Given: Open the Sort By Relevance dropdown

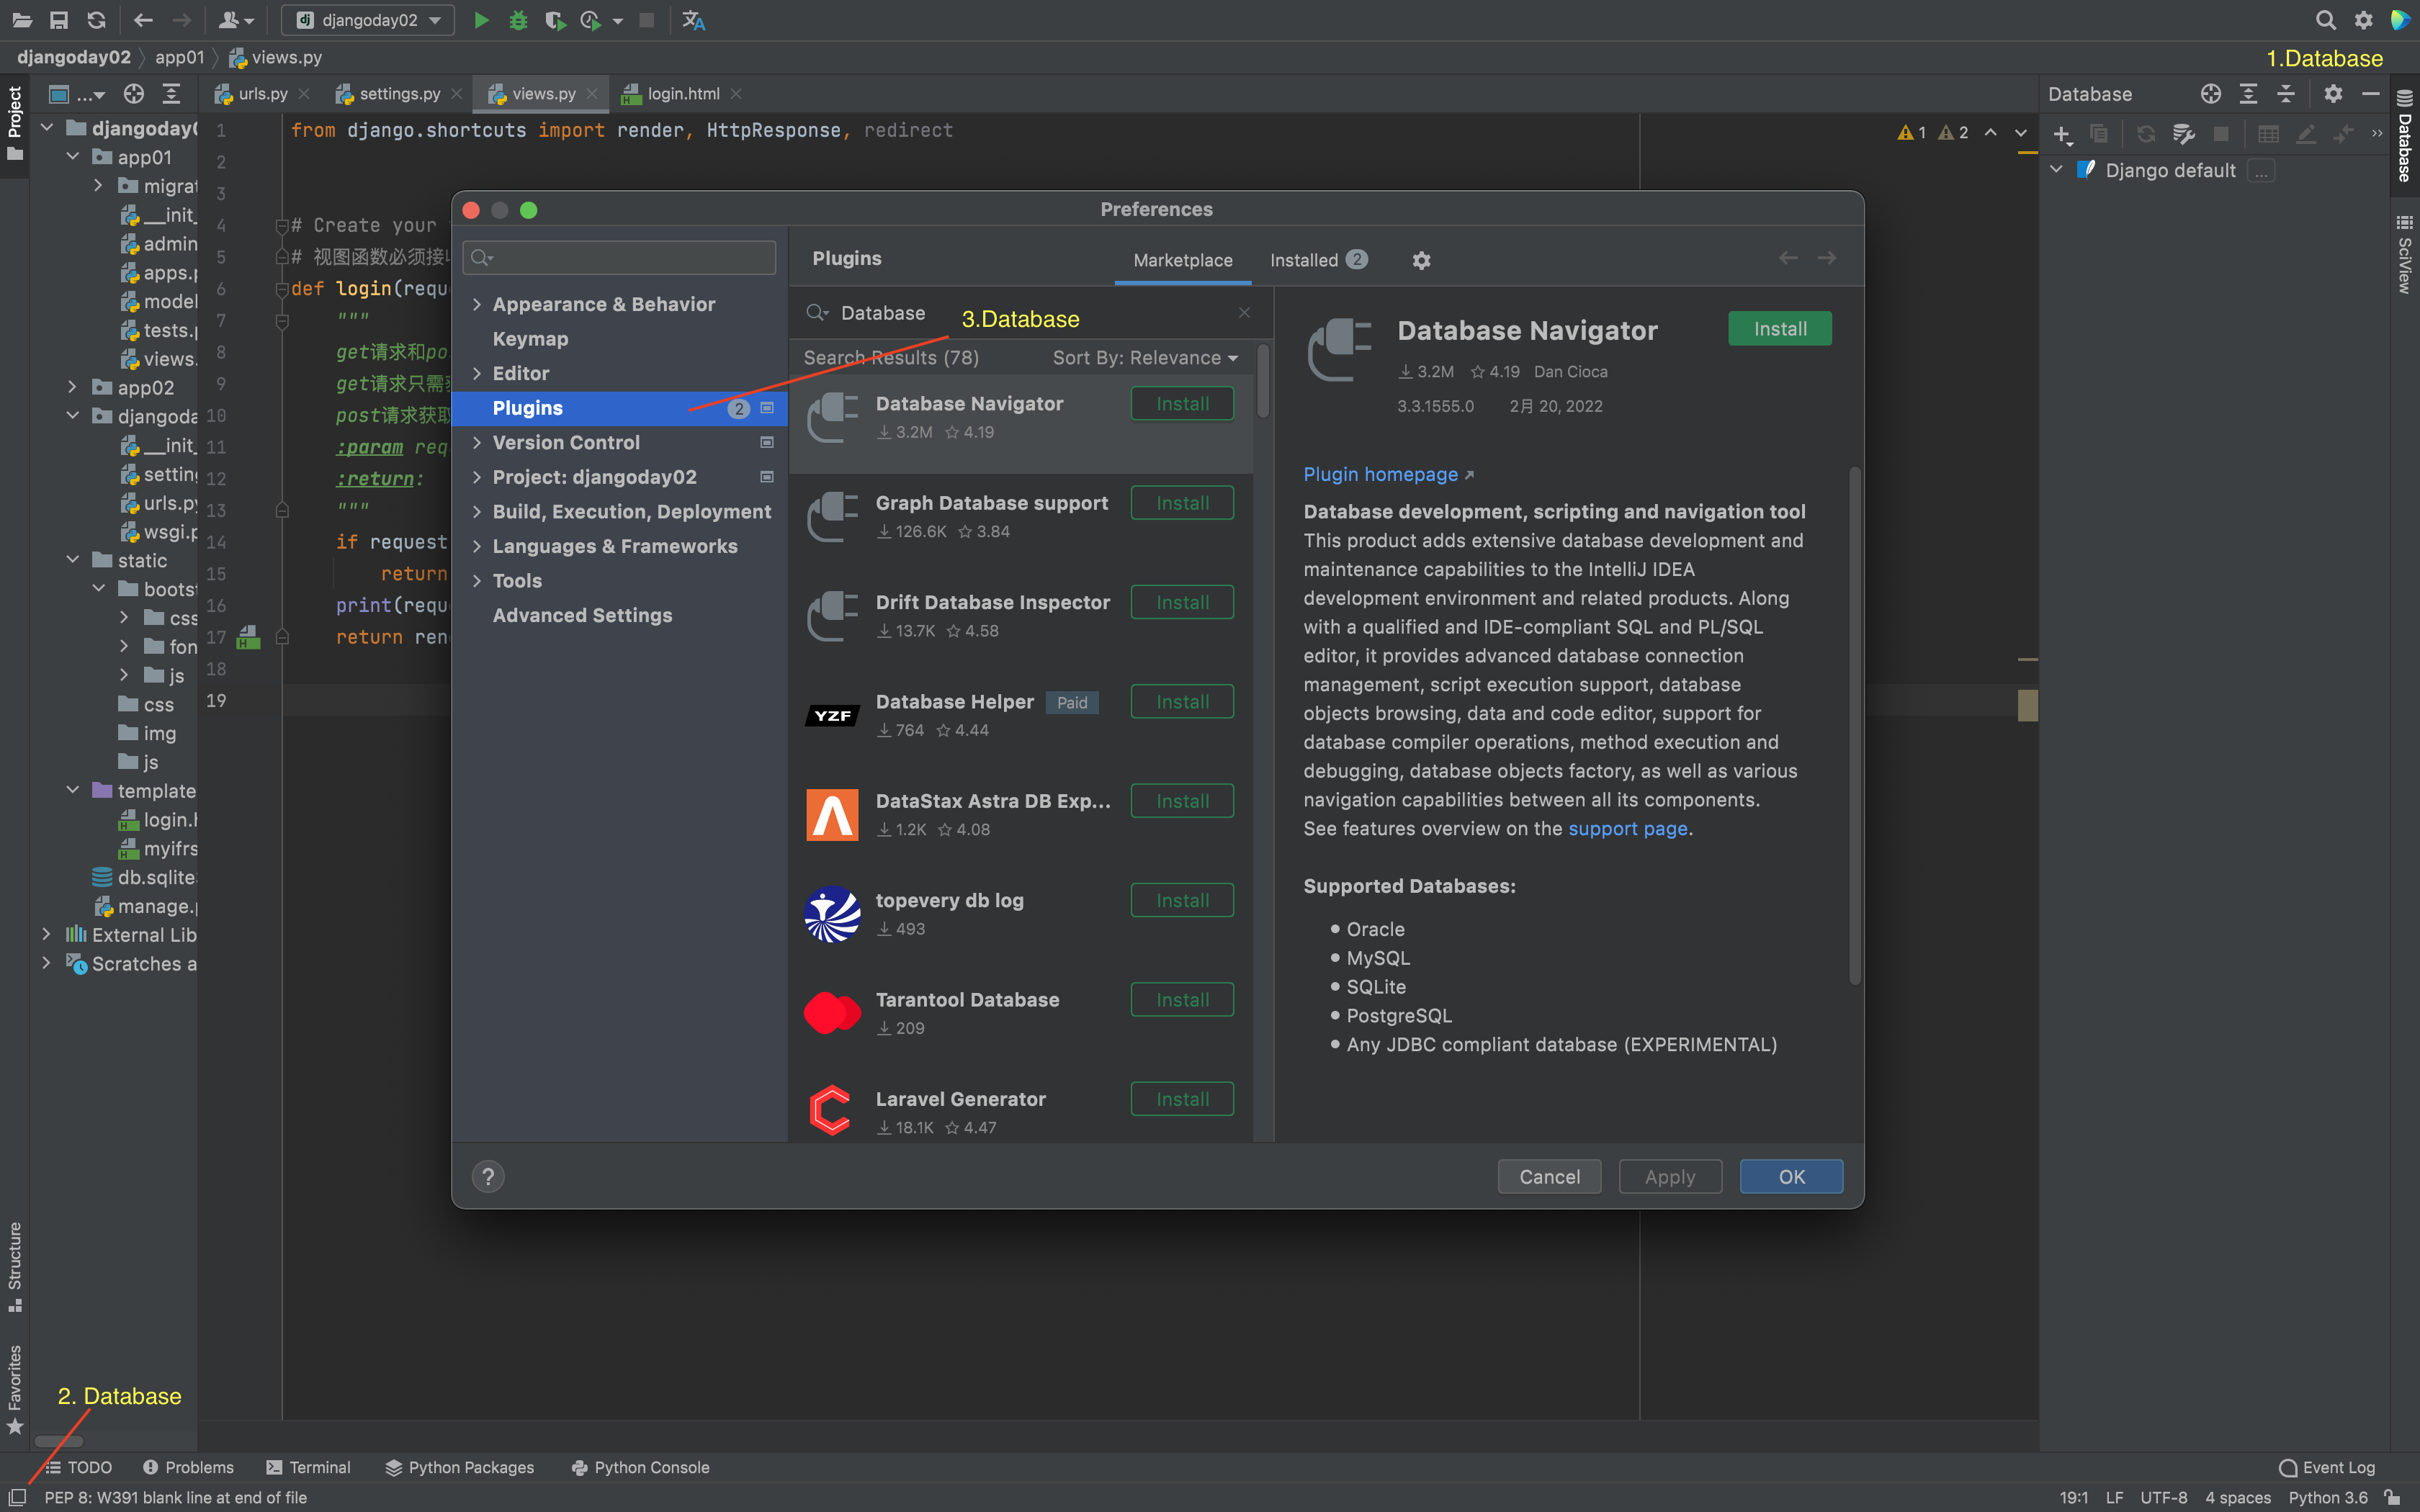Looking at the screenshot, I should click(1144, 357).
